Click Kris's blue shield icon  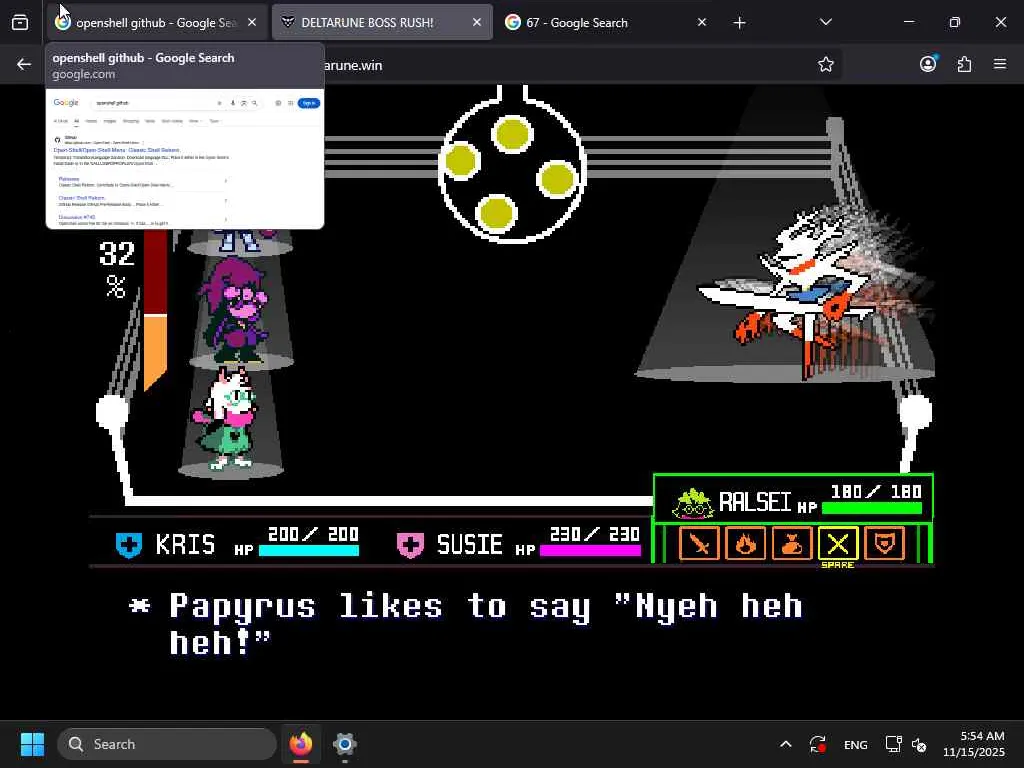[x=129, y=545]
